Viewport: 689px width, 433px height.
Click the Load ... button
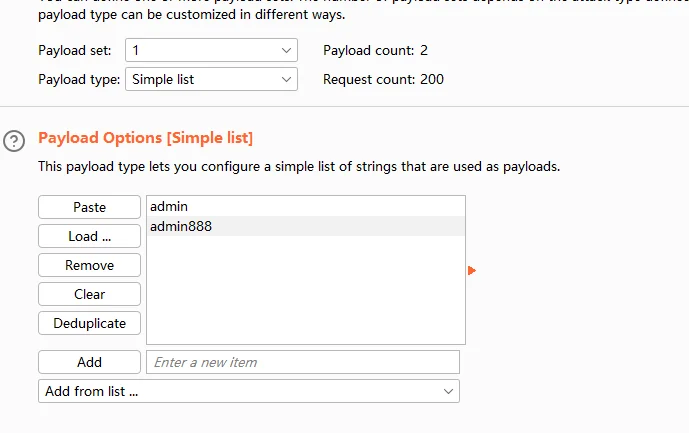(89, 236)
